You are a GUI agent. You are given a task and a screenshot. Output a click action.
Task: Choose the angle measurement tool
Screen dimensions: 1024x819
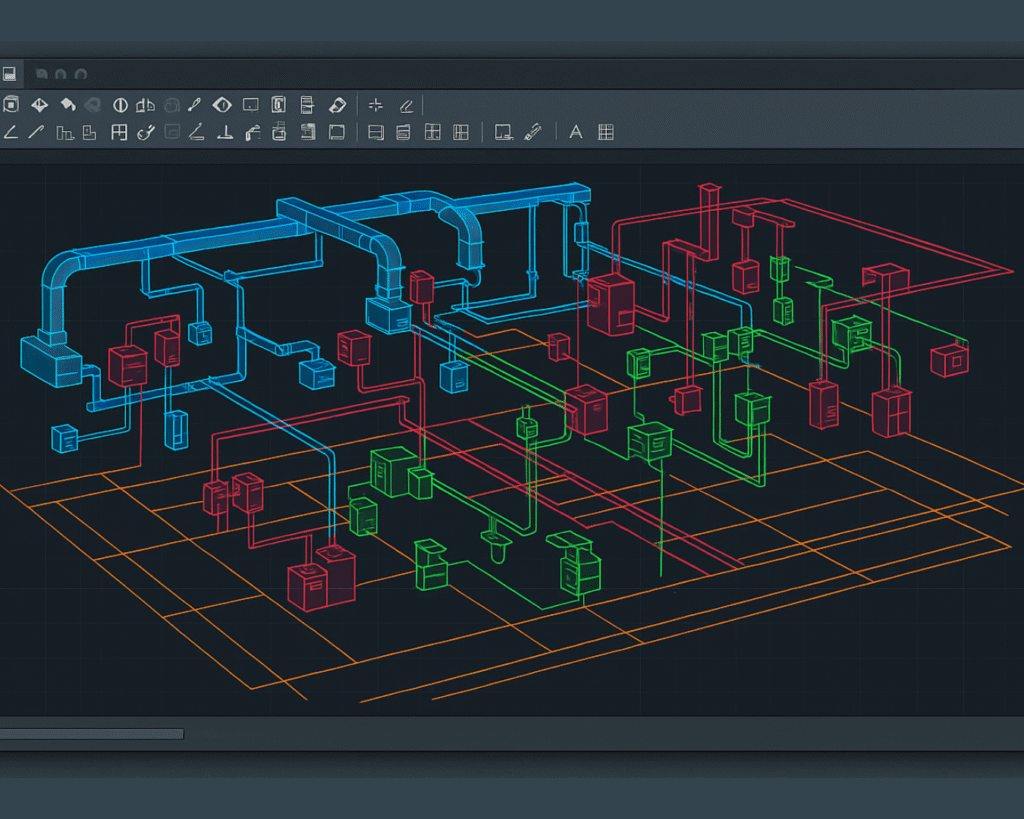(x=10, y=132)
